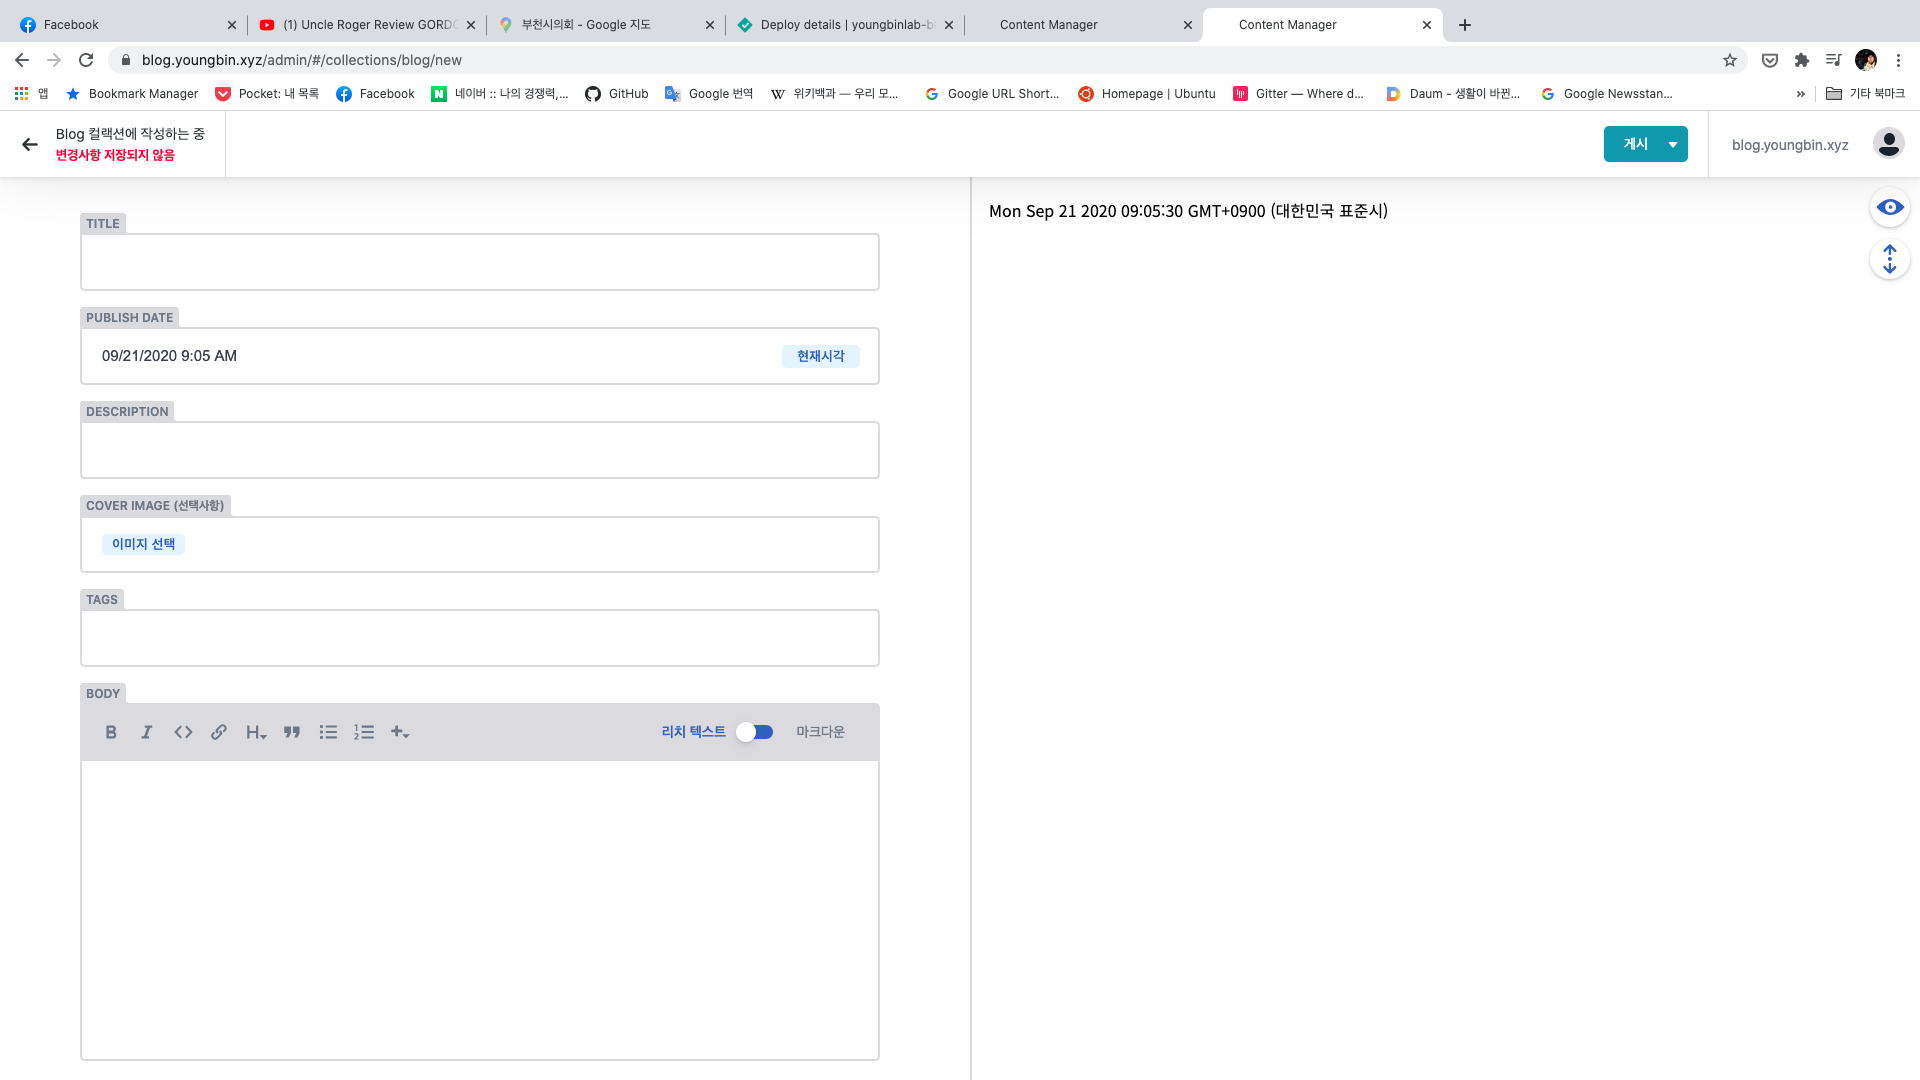Expand the add component plus dropdown
Screen dimensions: 1920x1080
tap(400, 732)
